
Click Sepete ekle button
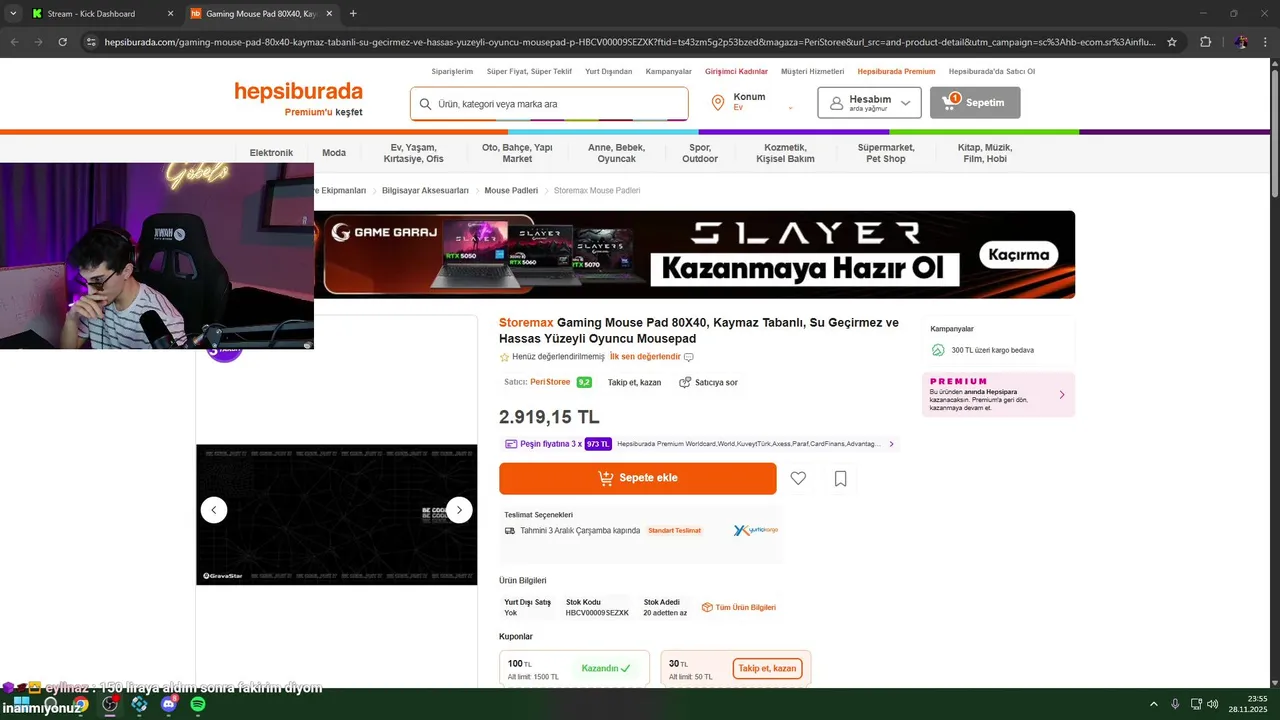point(638,478)
